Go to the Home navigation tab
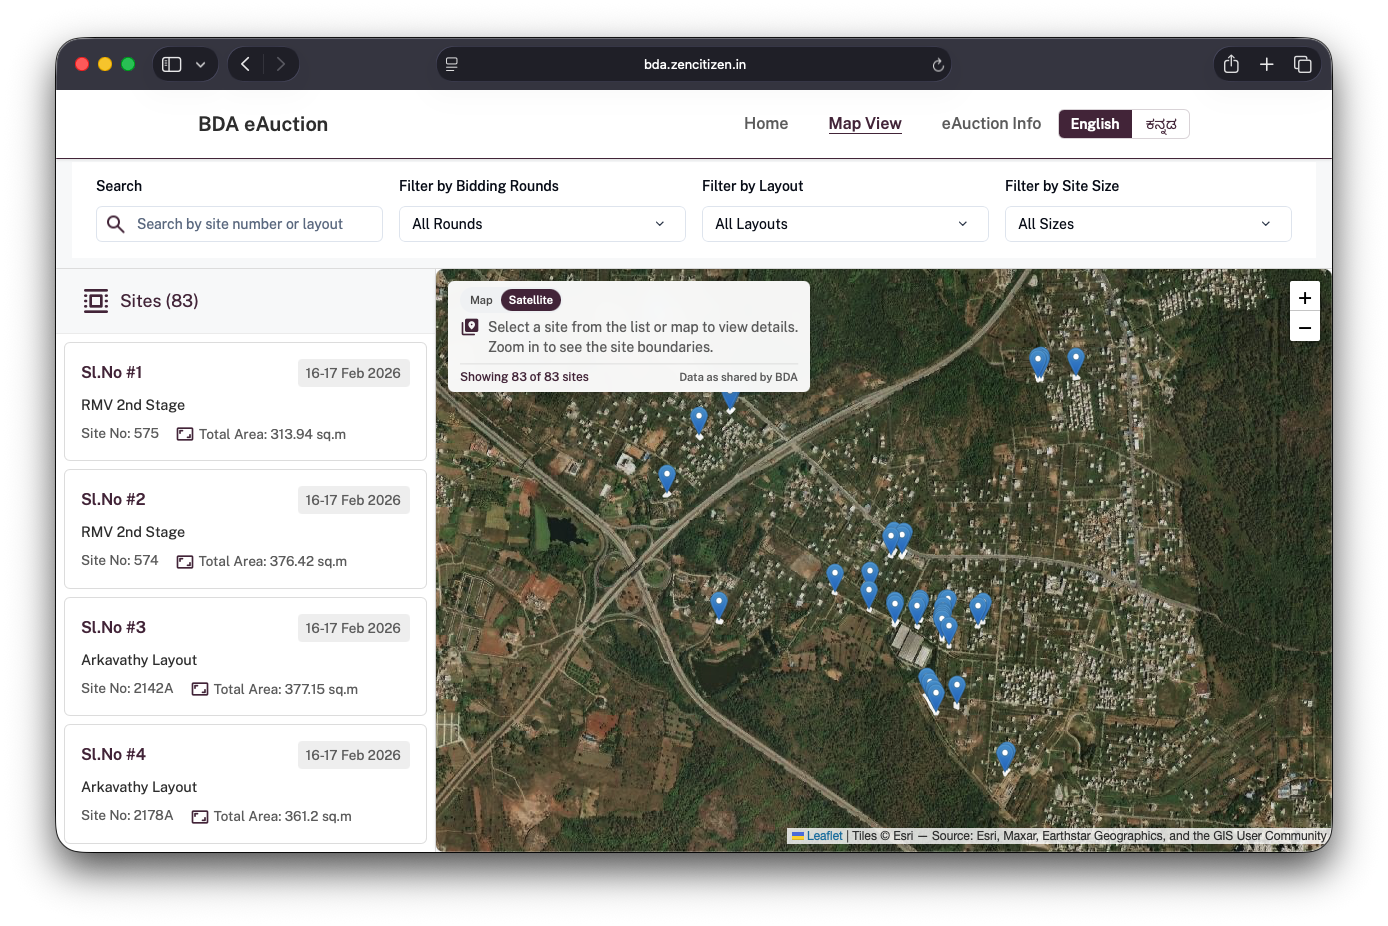The height and width of the screenshot is (926, 1388). (x=765, y=124)
